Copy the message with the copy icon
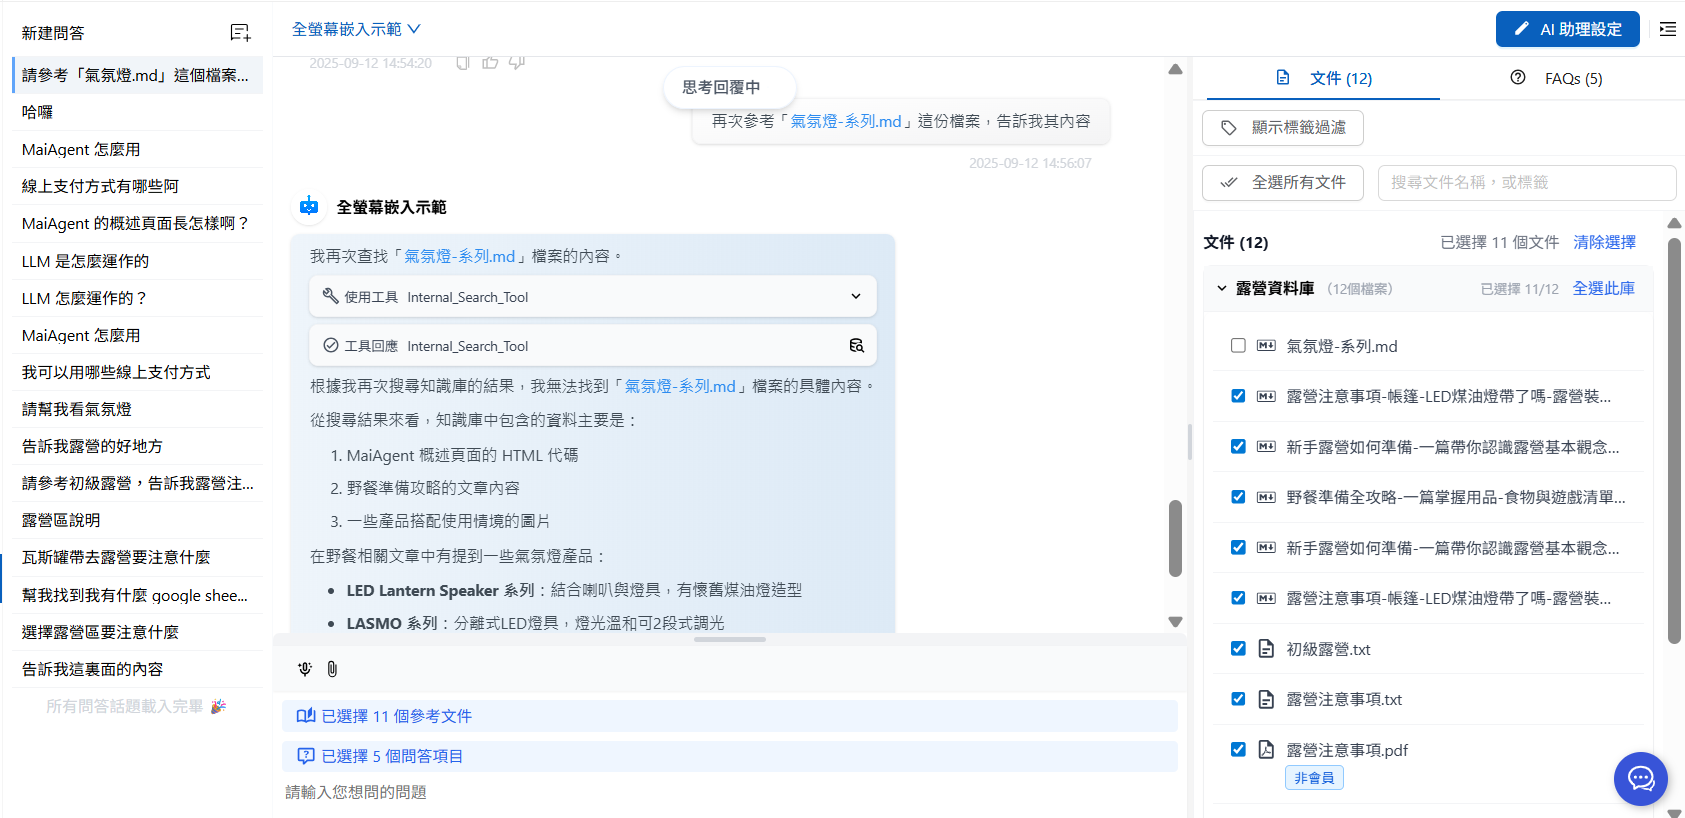 tap(462, 63)
